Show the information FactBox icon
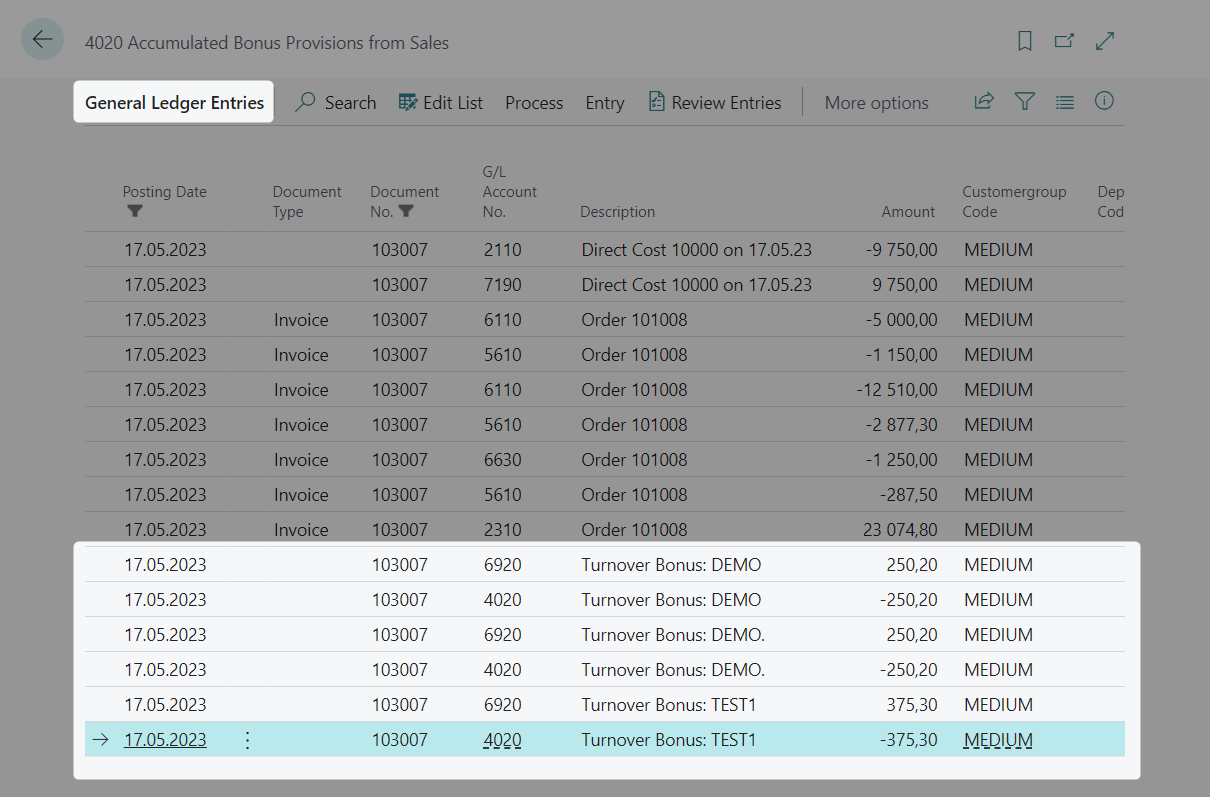Screen dimensions: 1210x797 pyautogui.click(x=1104, y=101)
